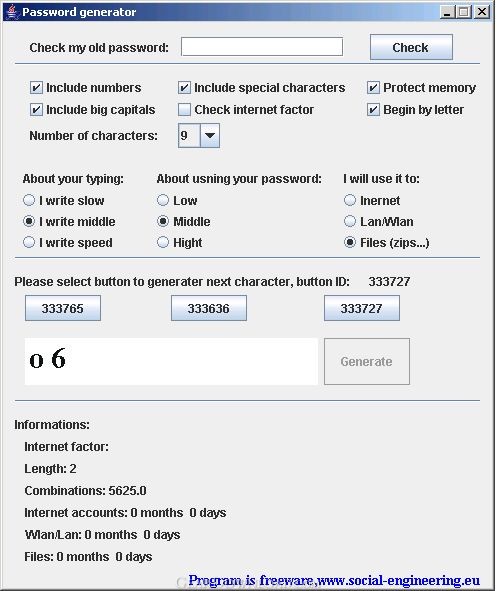Viewport: 497px width, 591px height.
Task: Toggle Include special characters checkbox
Action: click(184, 88)
